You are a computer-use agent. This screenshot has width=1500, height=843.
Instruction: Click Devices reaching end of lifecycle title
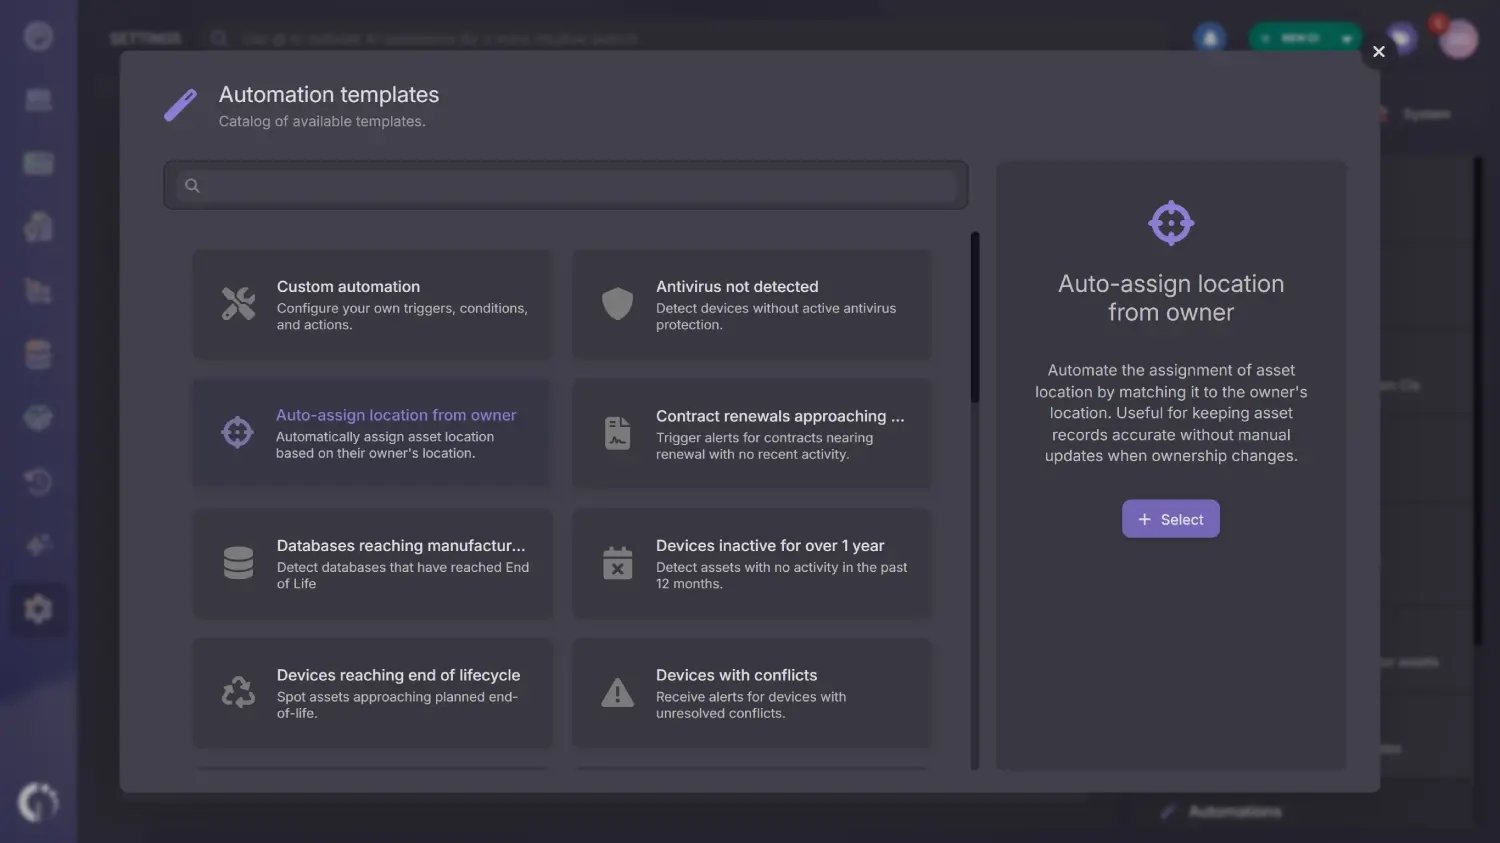398,675
